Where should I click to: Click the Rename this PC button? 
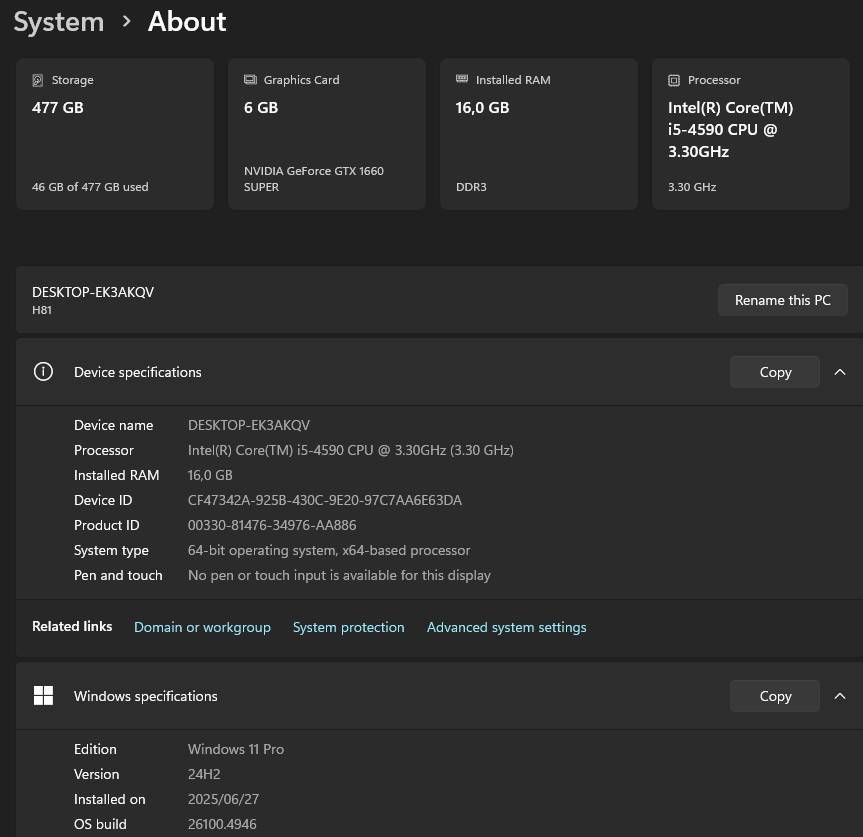point(782,299)
